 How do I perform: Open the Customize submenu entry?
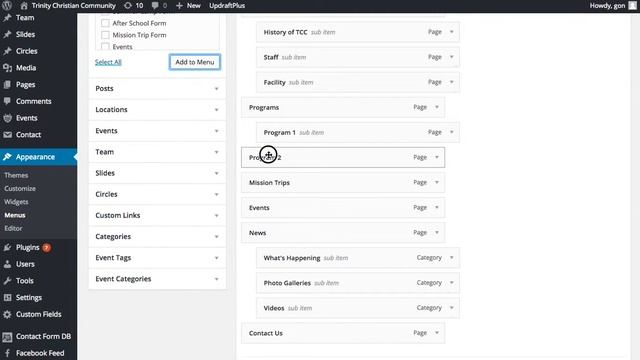coord(20,189)
